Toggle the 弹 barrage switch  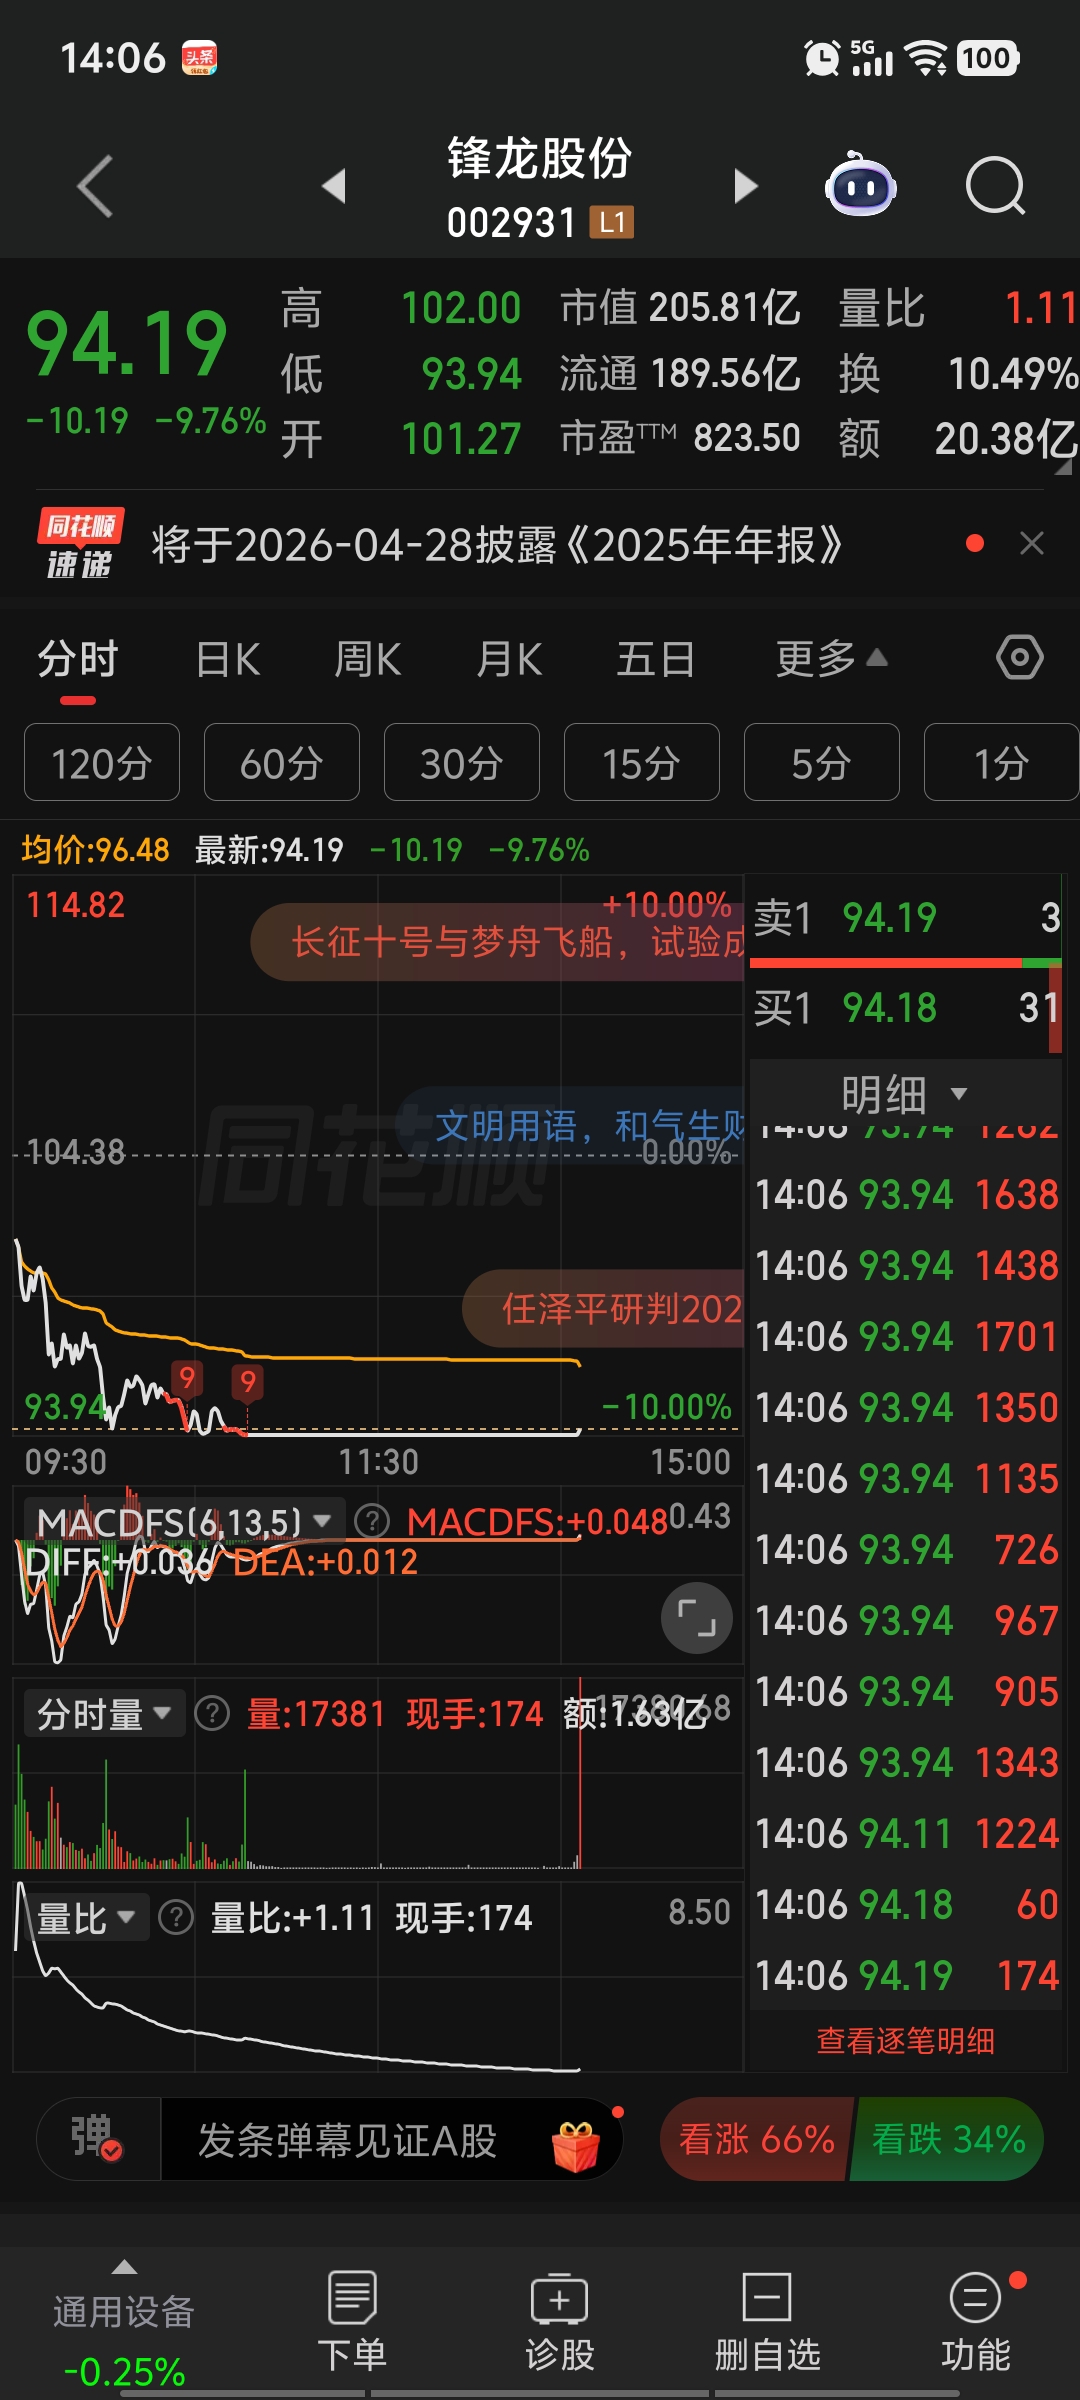click(98, 2138)
